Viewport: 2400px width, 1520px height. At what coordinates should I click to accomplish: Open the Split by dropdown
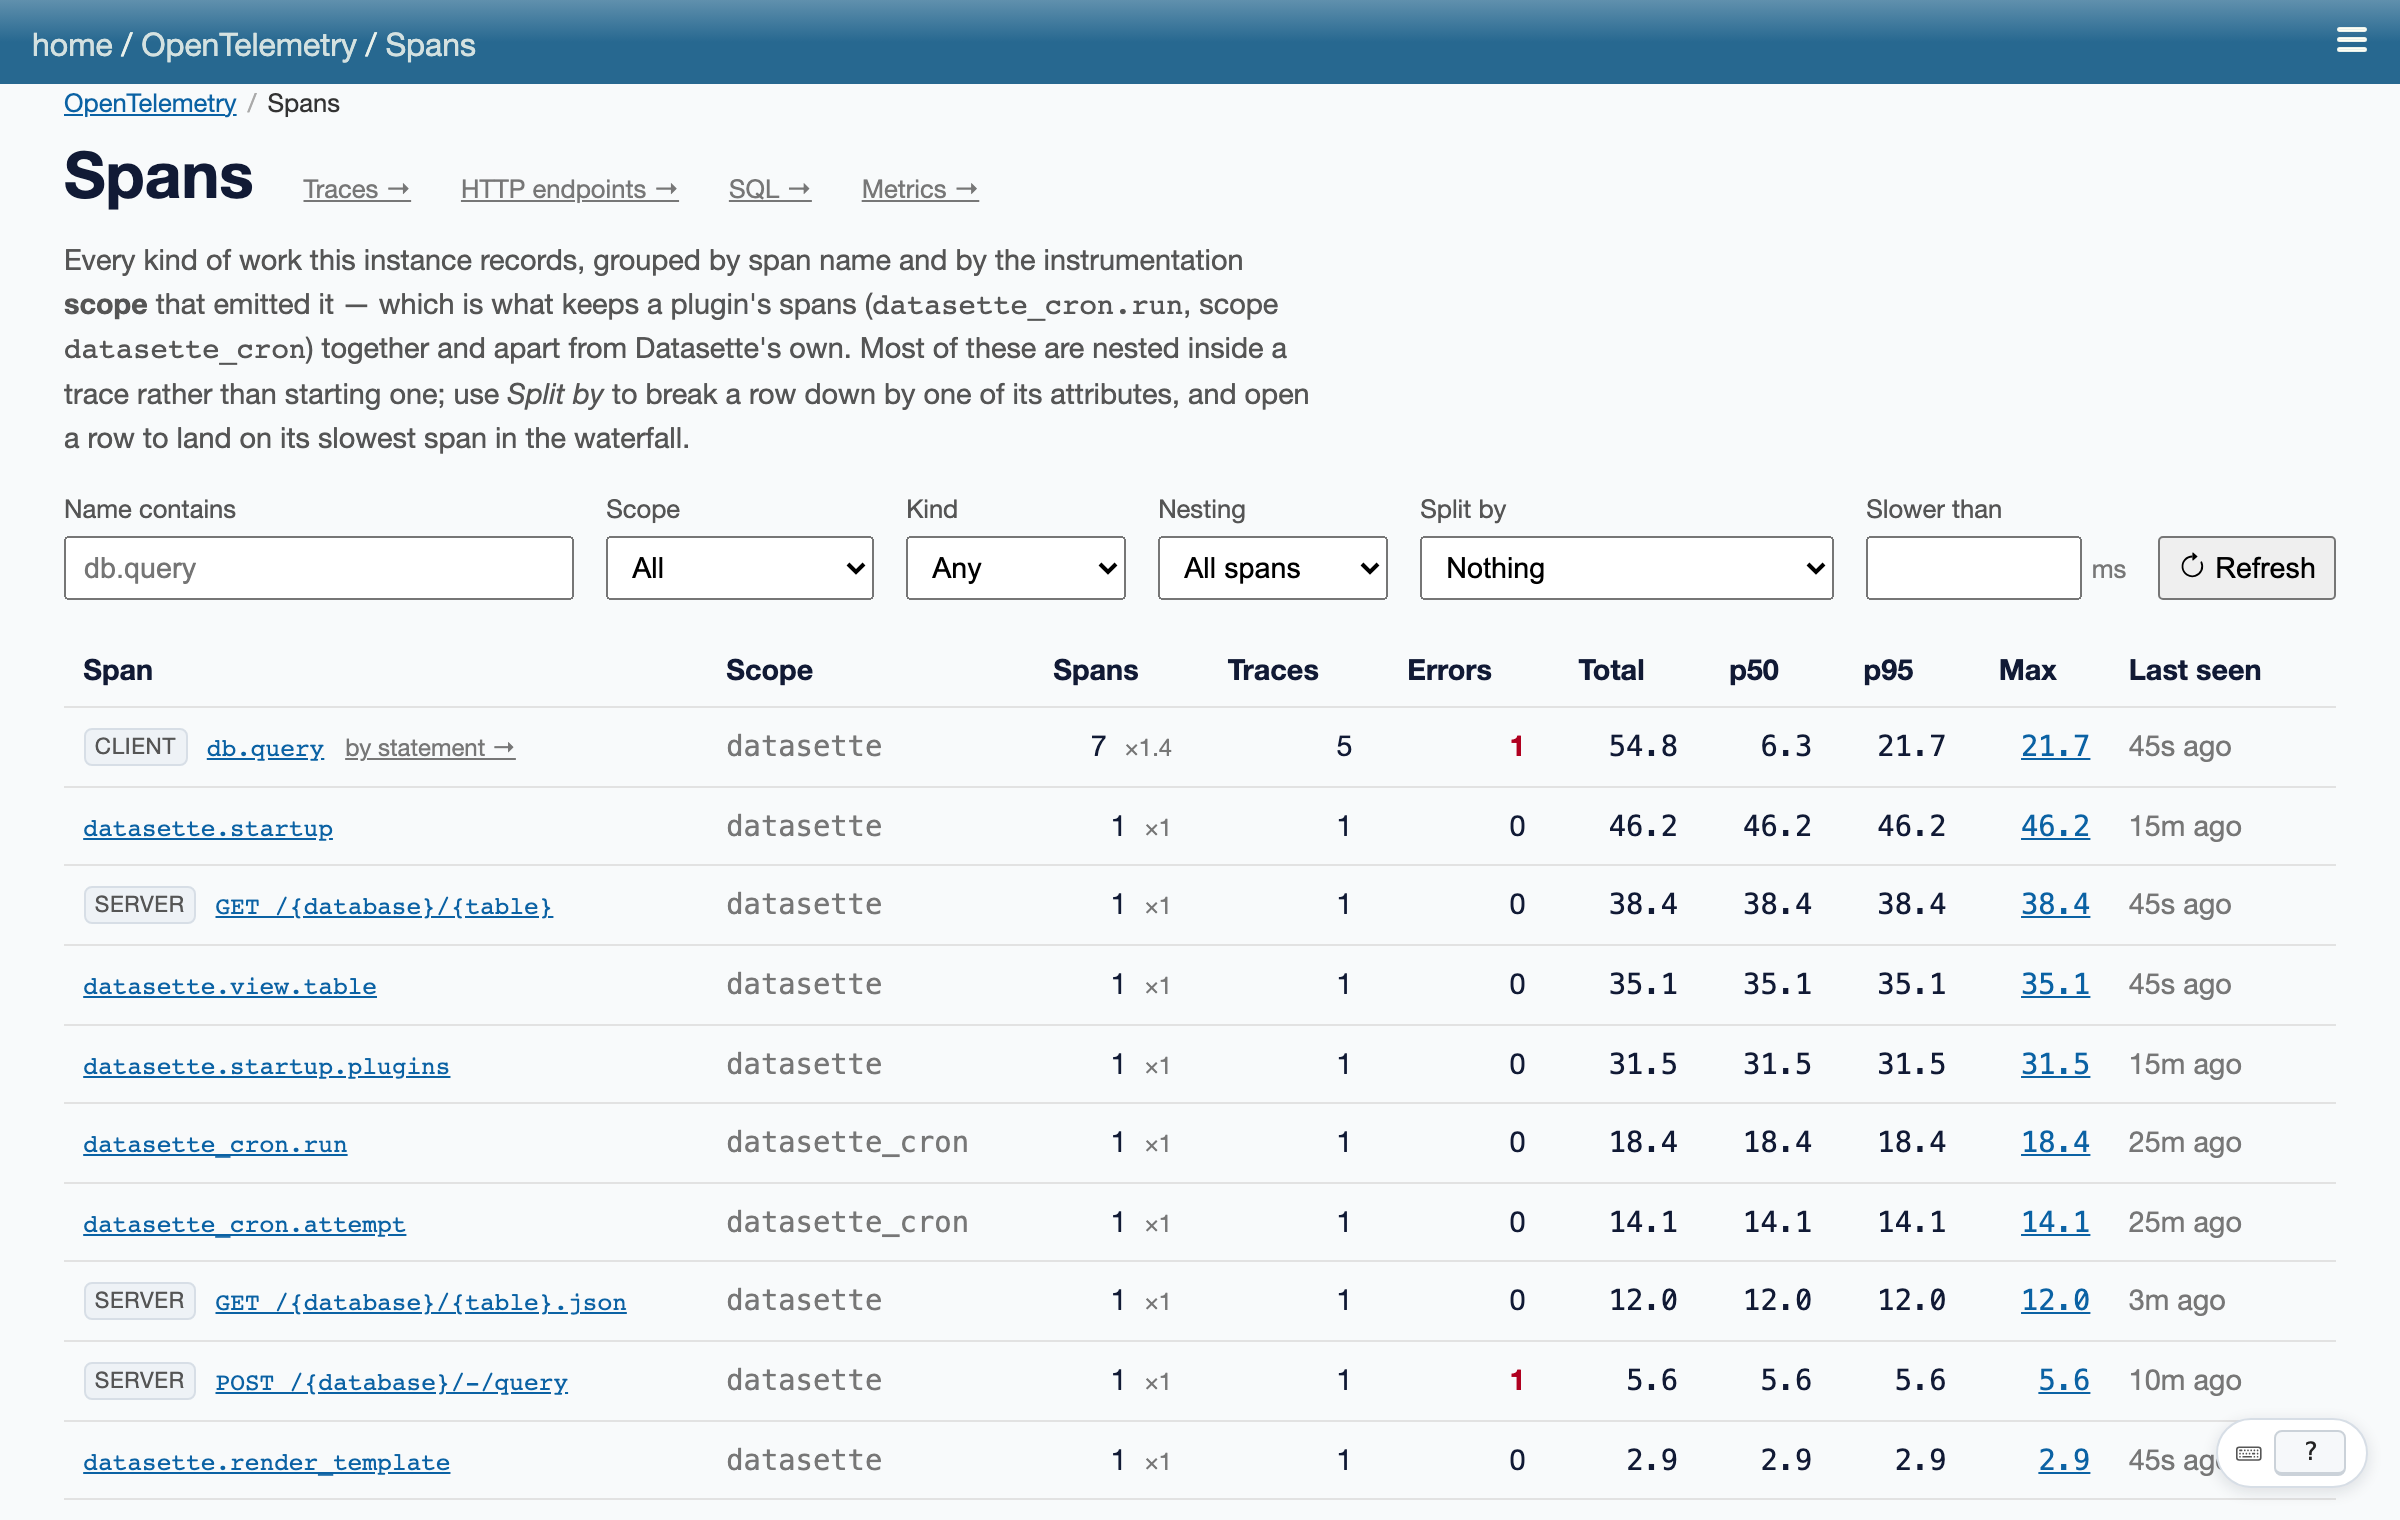[x=1626, y=568]
